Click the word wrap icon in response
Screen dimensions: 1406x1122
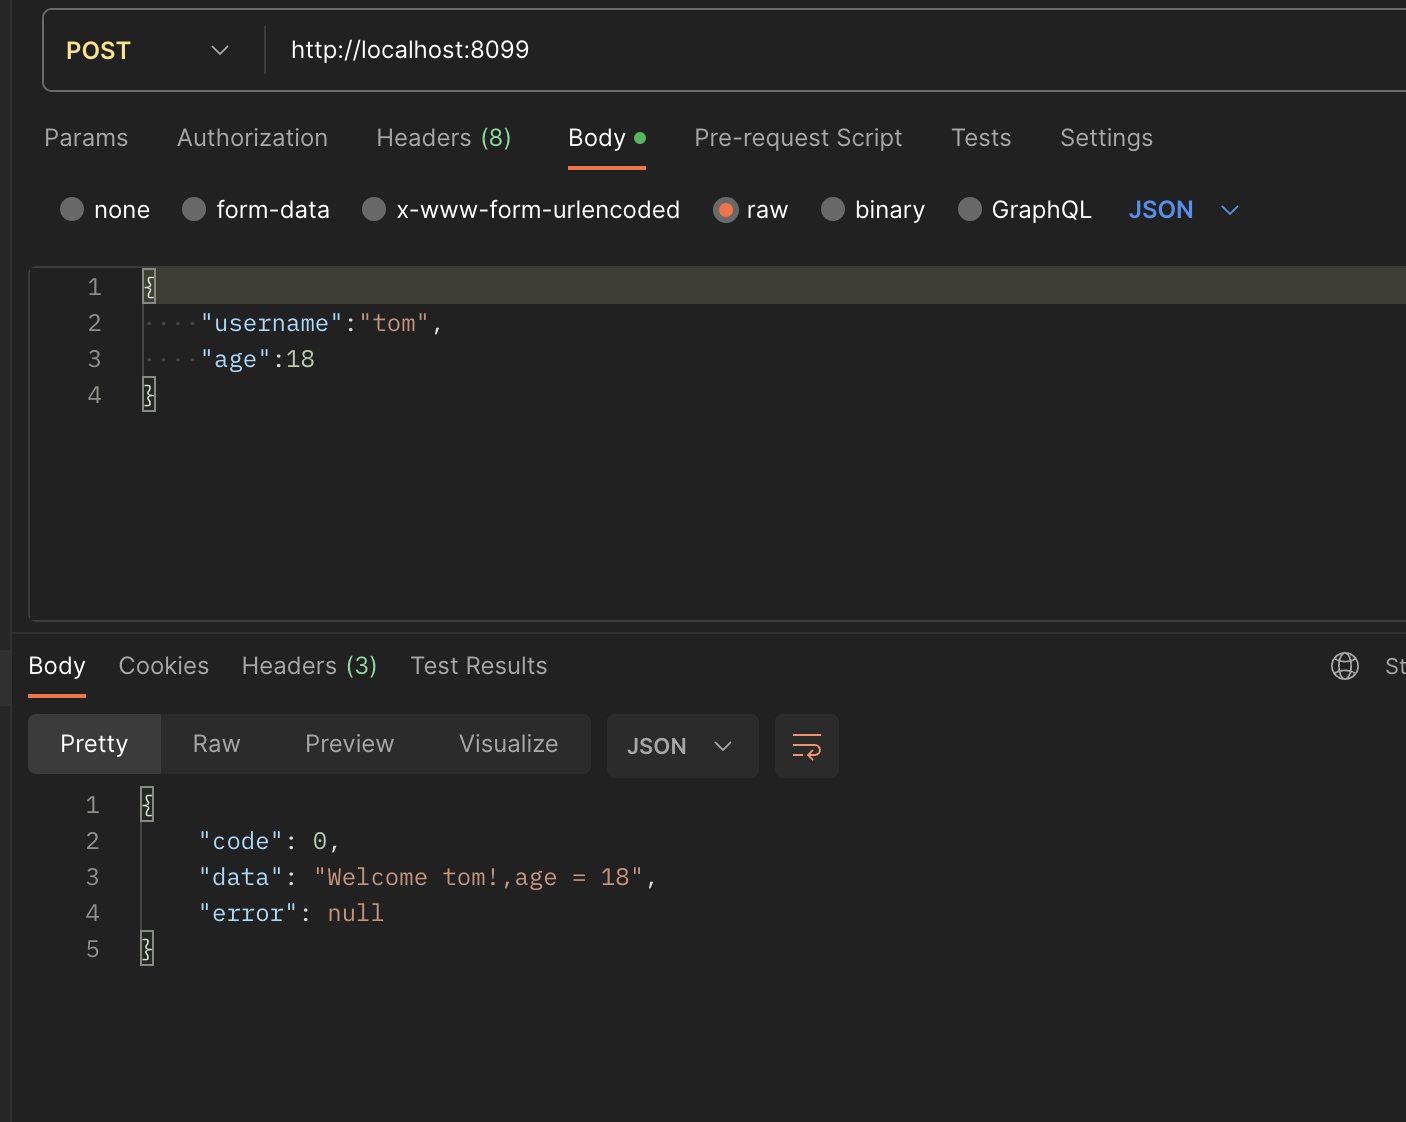pyautogui.click(x=806, y=746)
